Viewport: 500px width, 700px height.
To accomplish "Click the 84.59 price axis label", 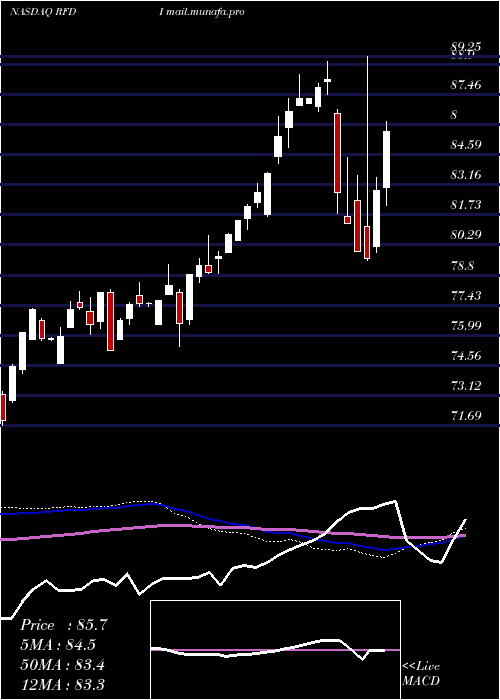I will click(x=466, y=145).
